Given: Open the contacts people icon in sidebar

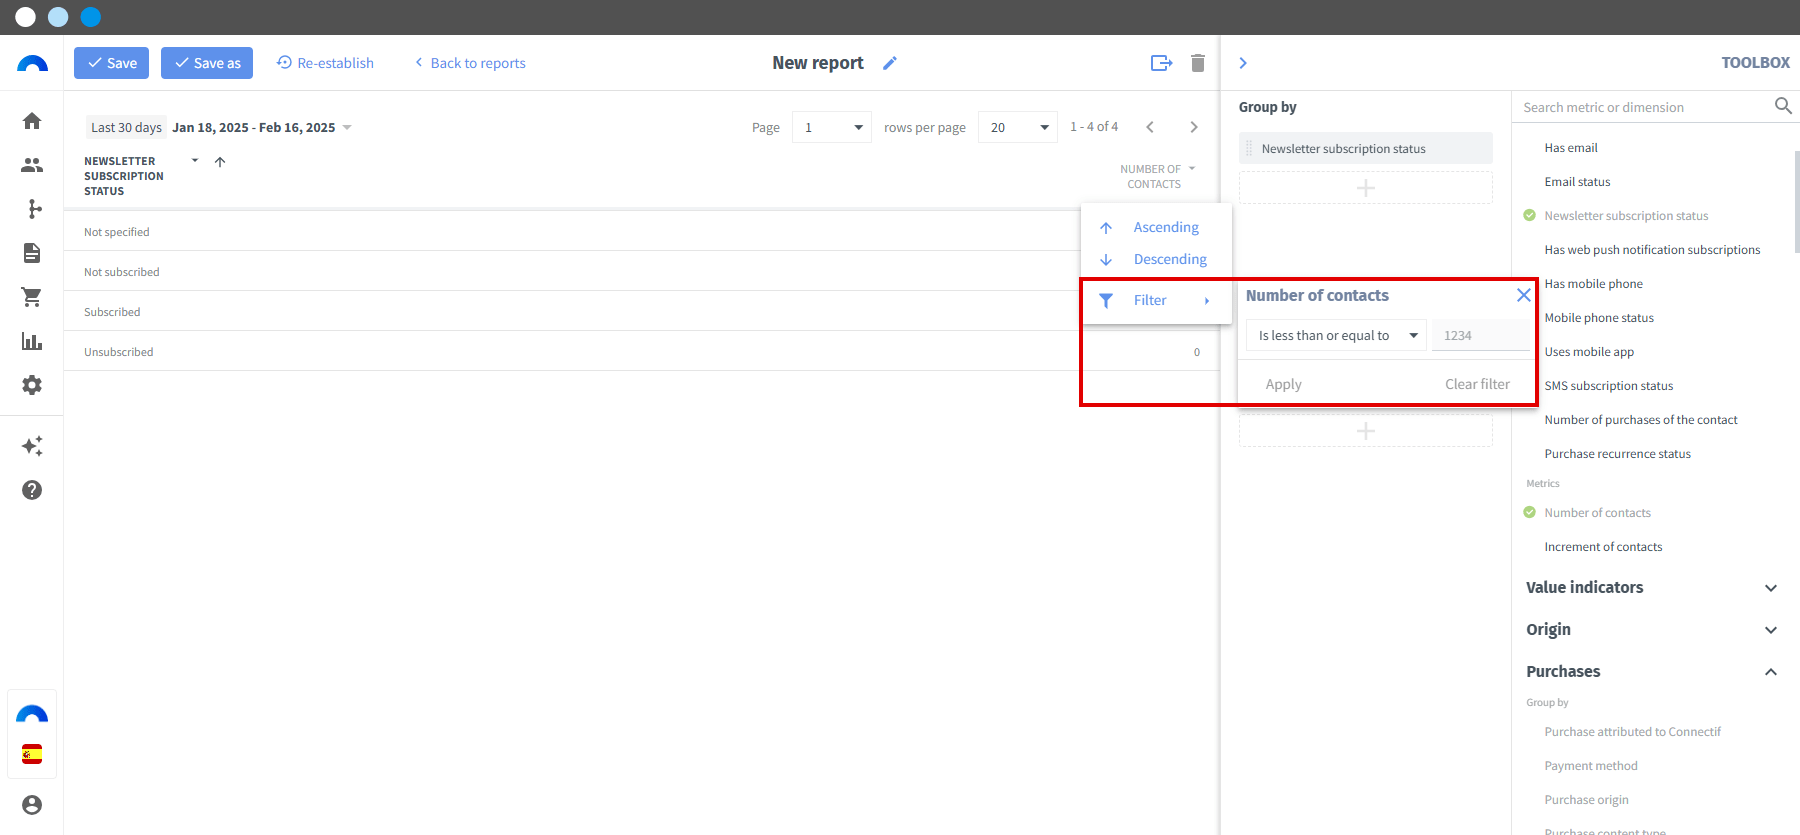Looking at the screenshot, I should point(32,165).
